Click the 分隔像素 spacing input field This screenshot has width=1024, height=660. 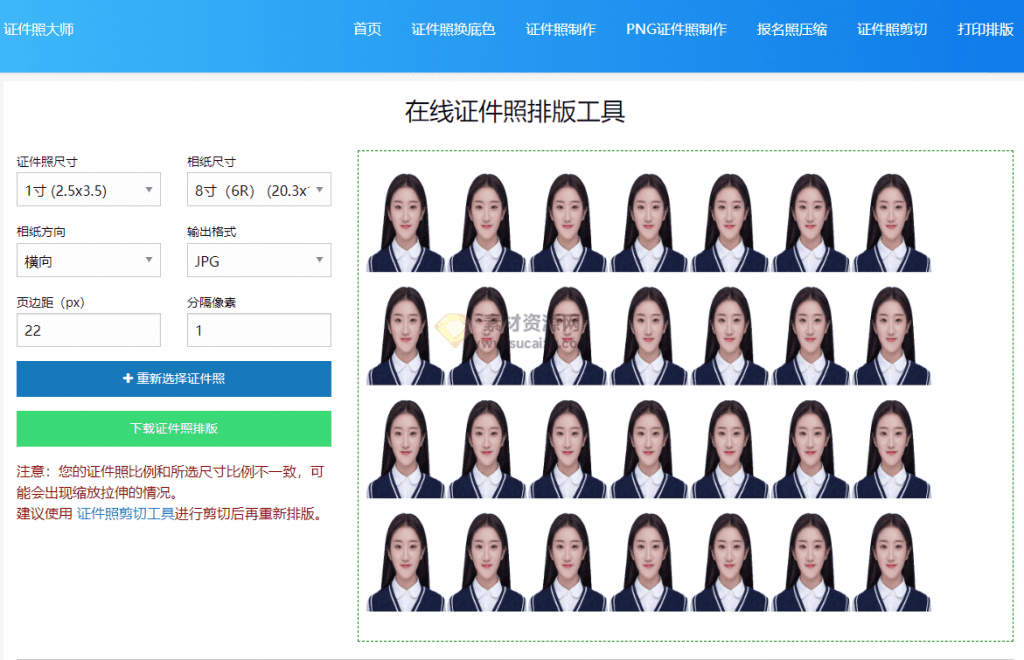(x=258, y=330)
